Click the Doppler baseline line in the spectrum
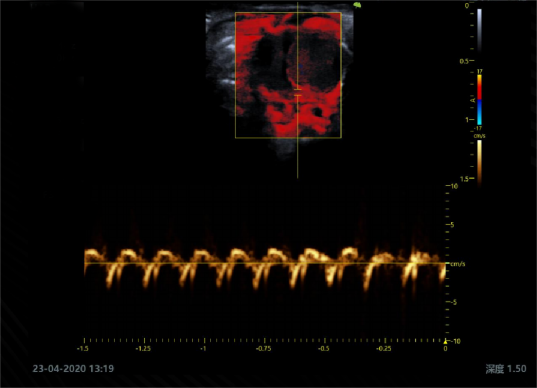Image resolution: width=537 pixels, height=388 pixels. click(x=265, y=263)
